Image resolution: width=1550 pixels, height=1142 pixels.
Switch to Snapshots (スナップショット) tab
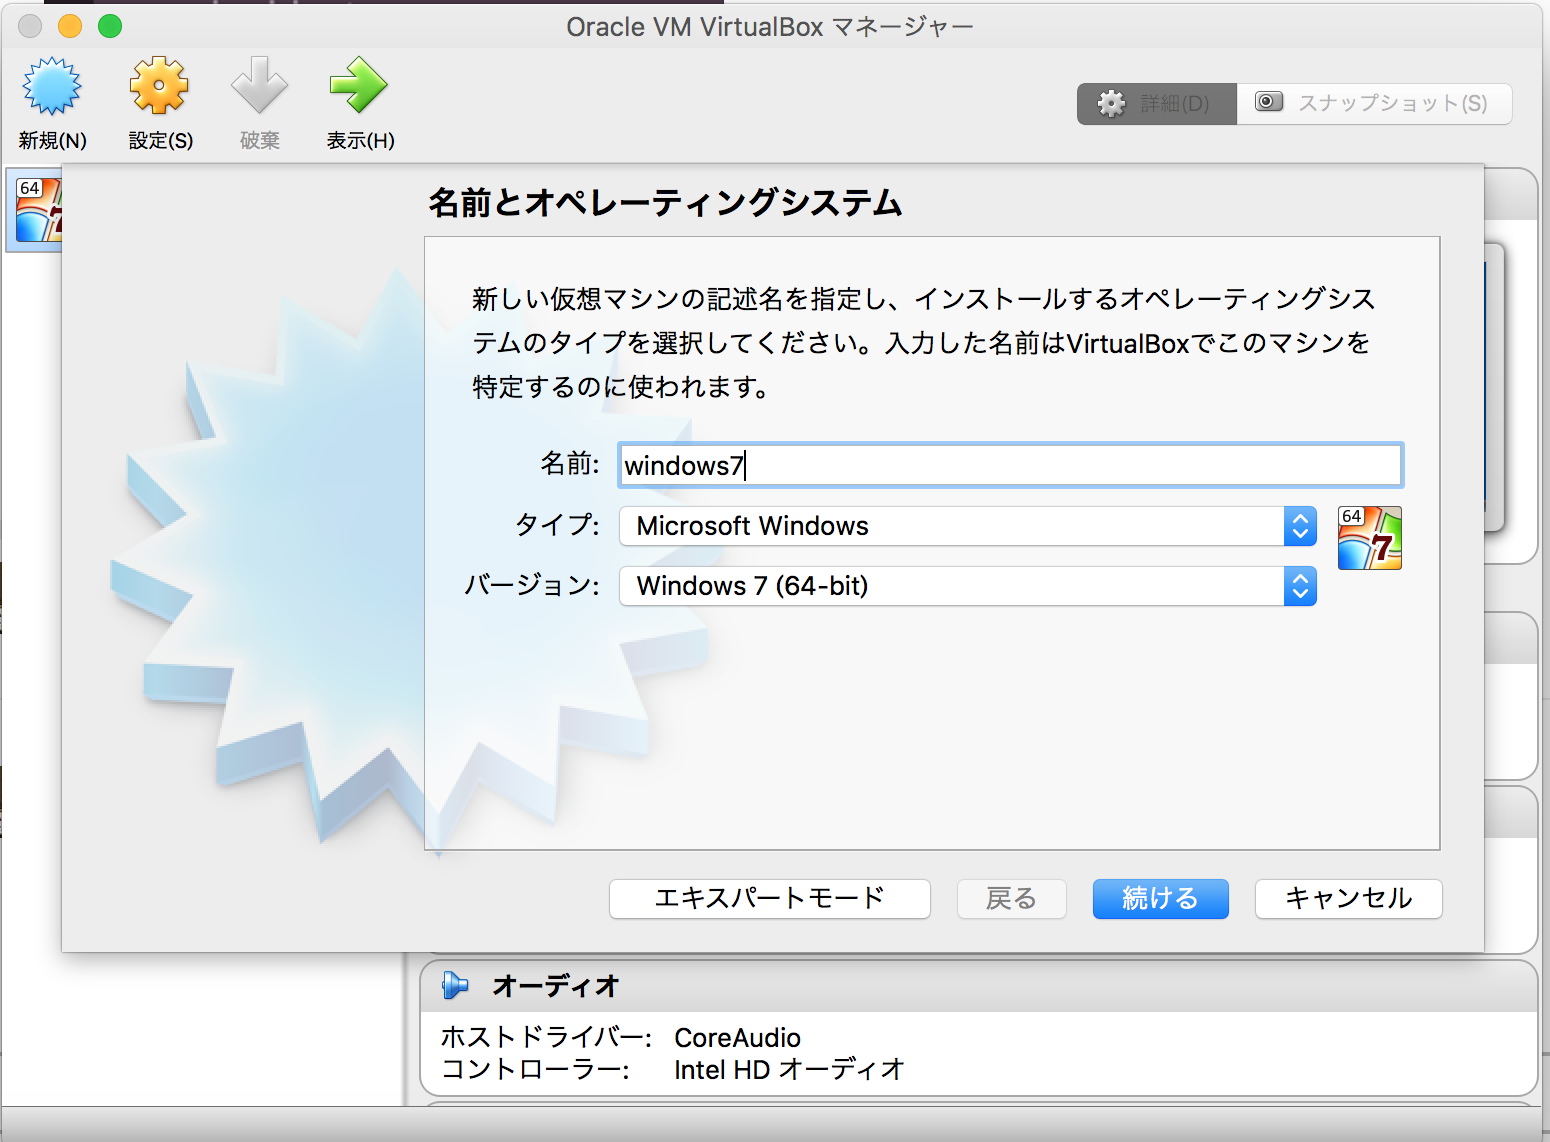pos(1374,103)
